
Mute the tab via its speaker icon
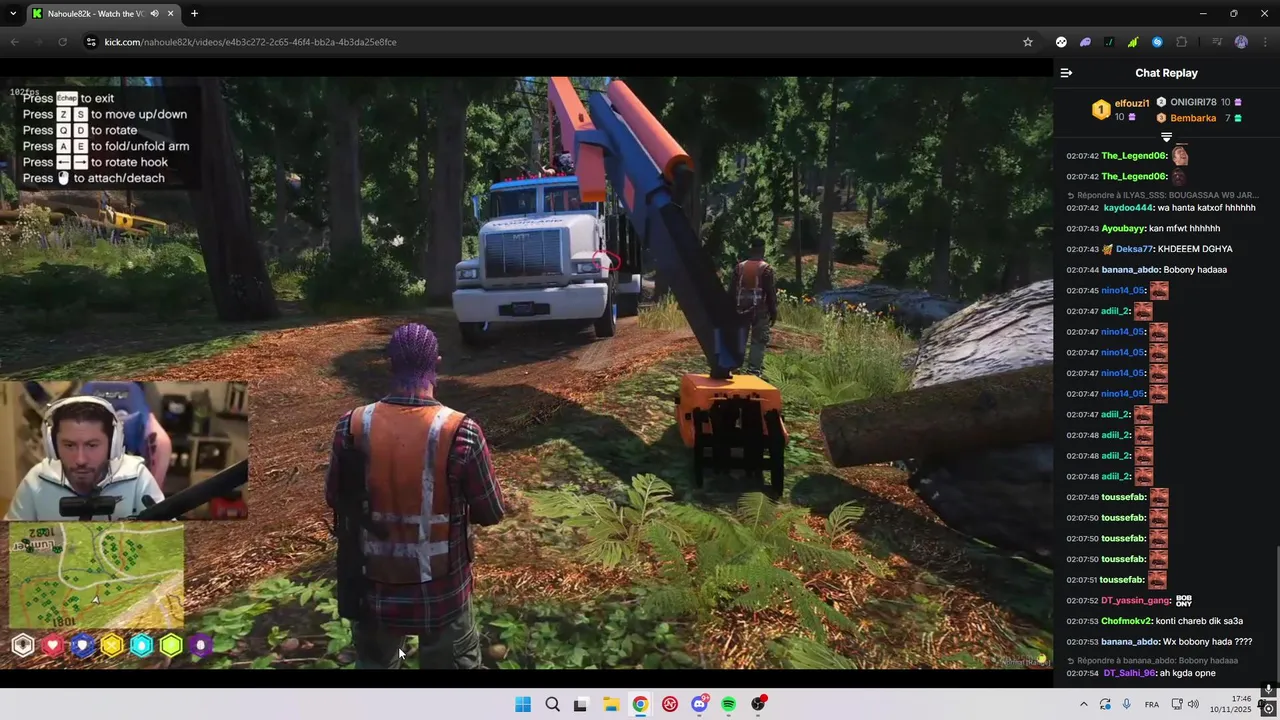[154, 13]
